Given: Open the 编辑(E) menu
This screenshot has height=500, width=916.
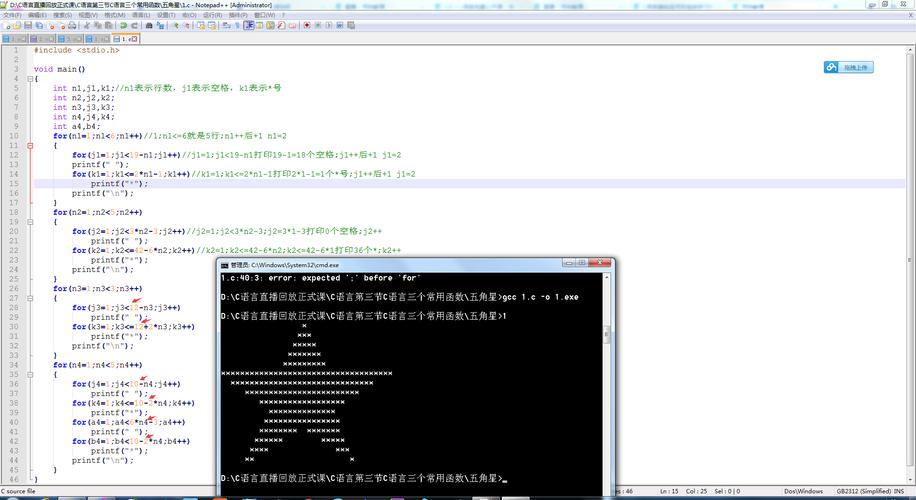Looking at the screenshot, I should pyautogui.click(x=37, y=15).
